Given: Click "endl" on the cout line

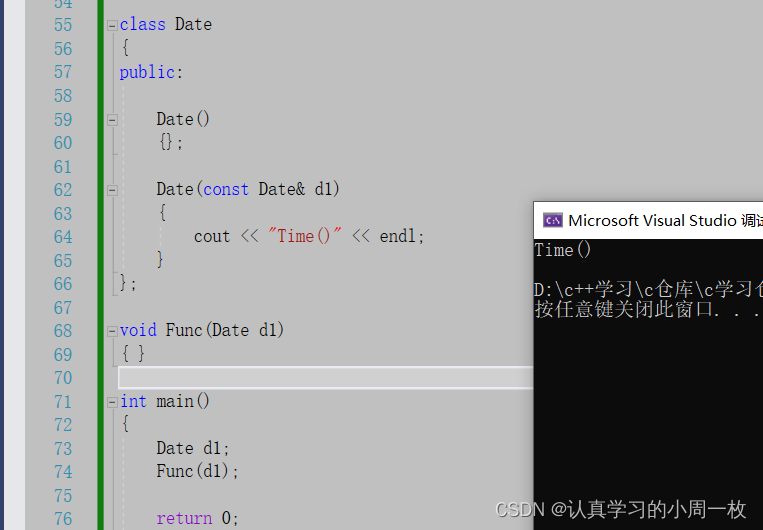Looking at the screenshot, I should pos(398,236).
